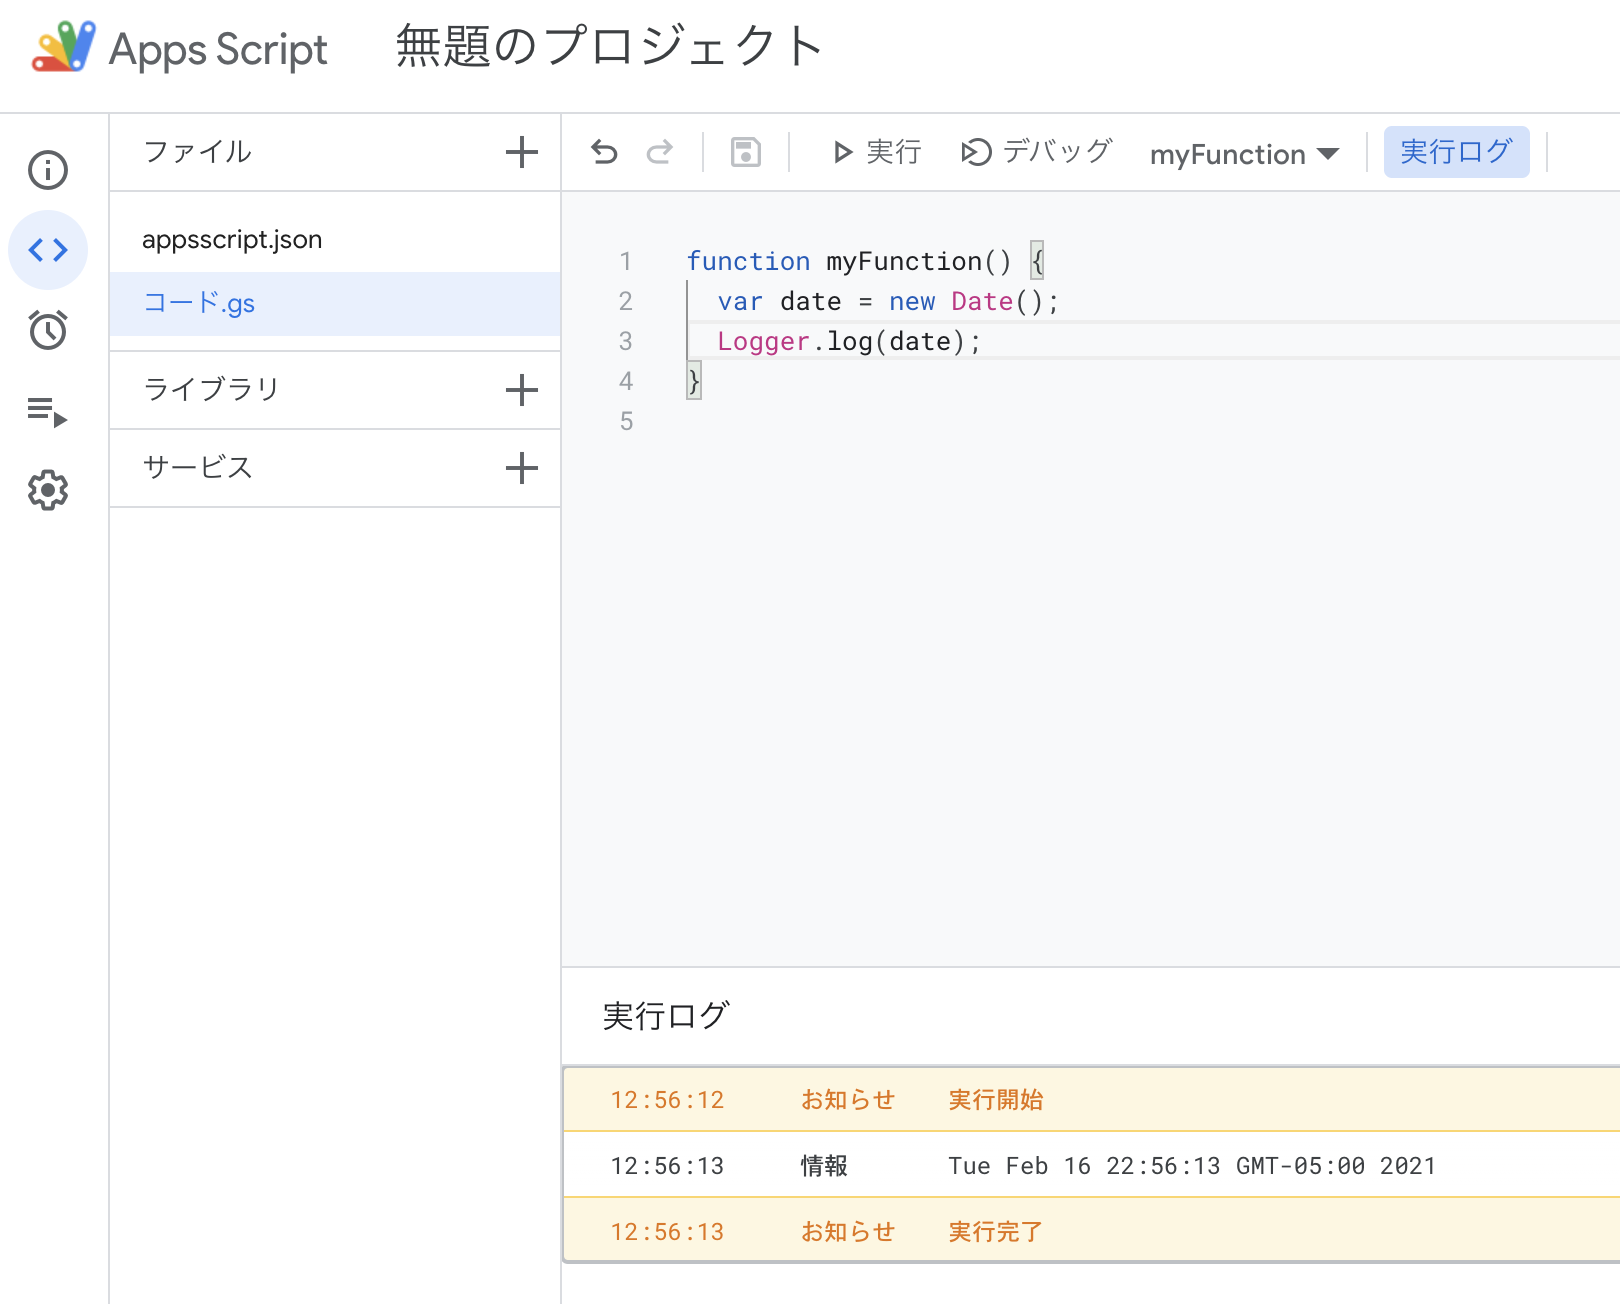Open the Executions list icon
Screen dimensions: 1620x1304
pyautogui.click(x=48, y=411)
